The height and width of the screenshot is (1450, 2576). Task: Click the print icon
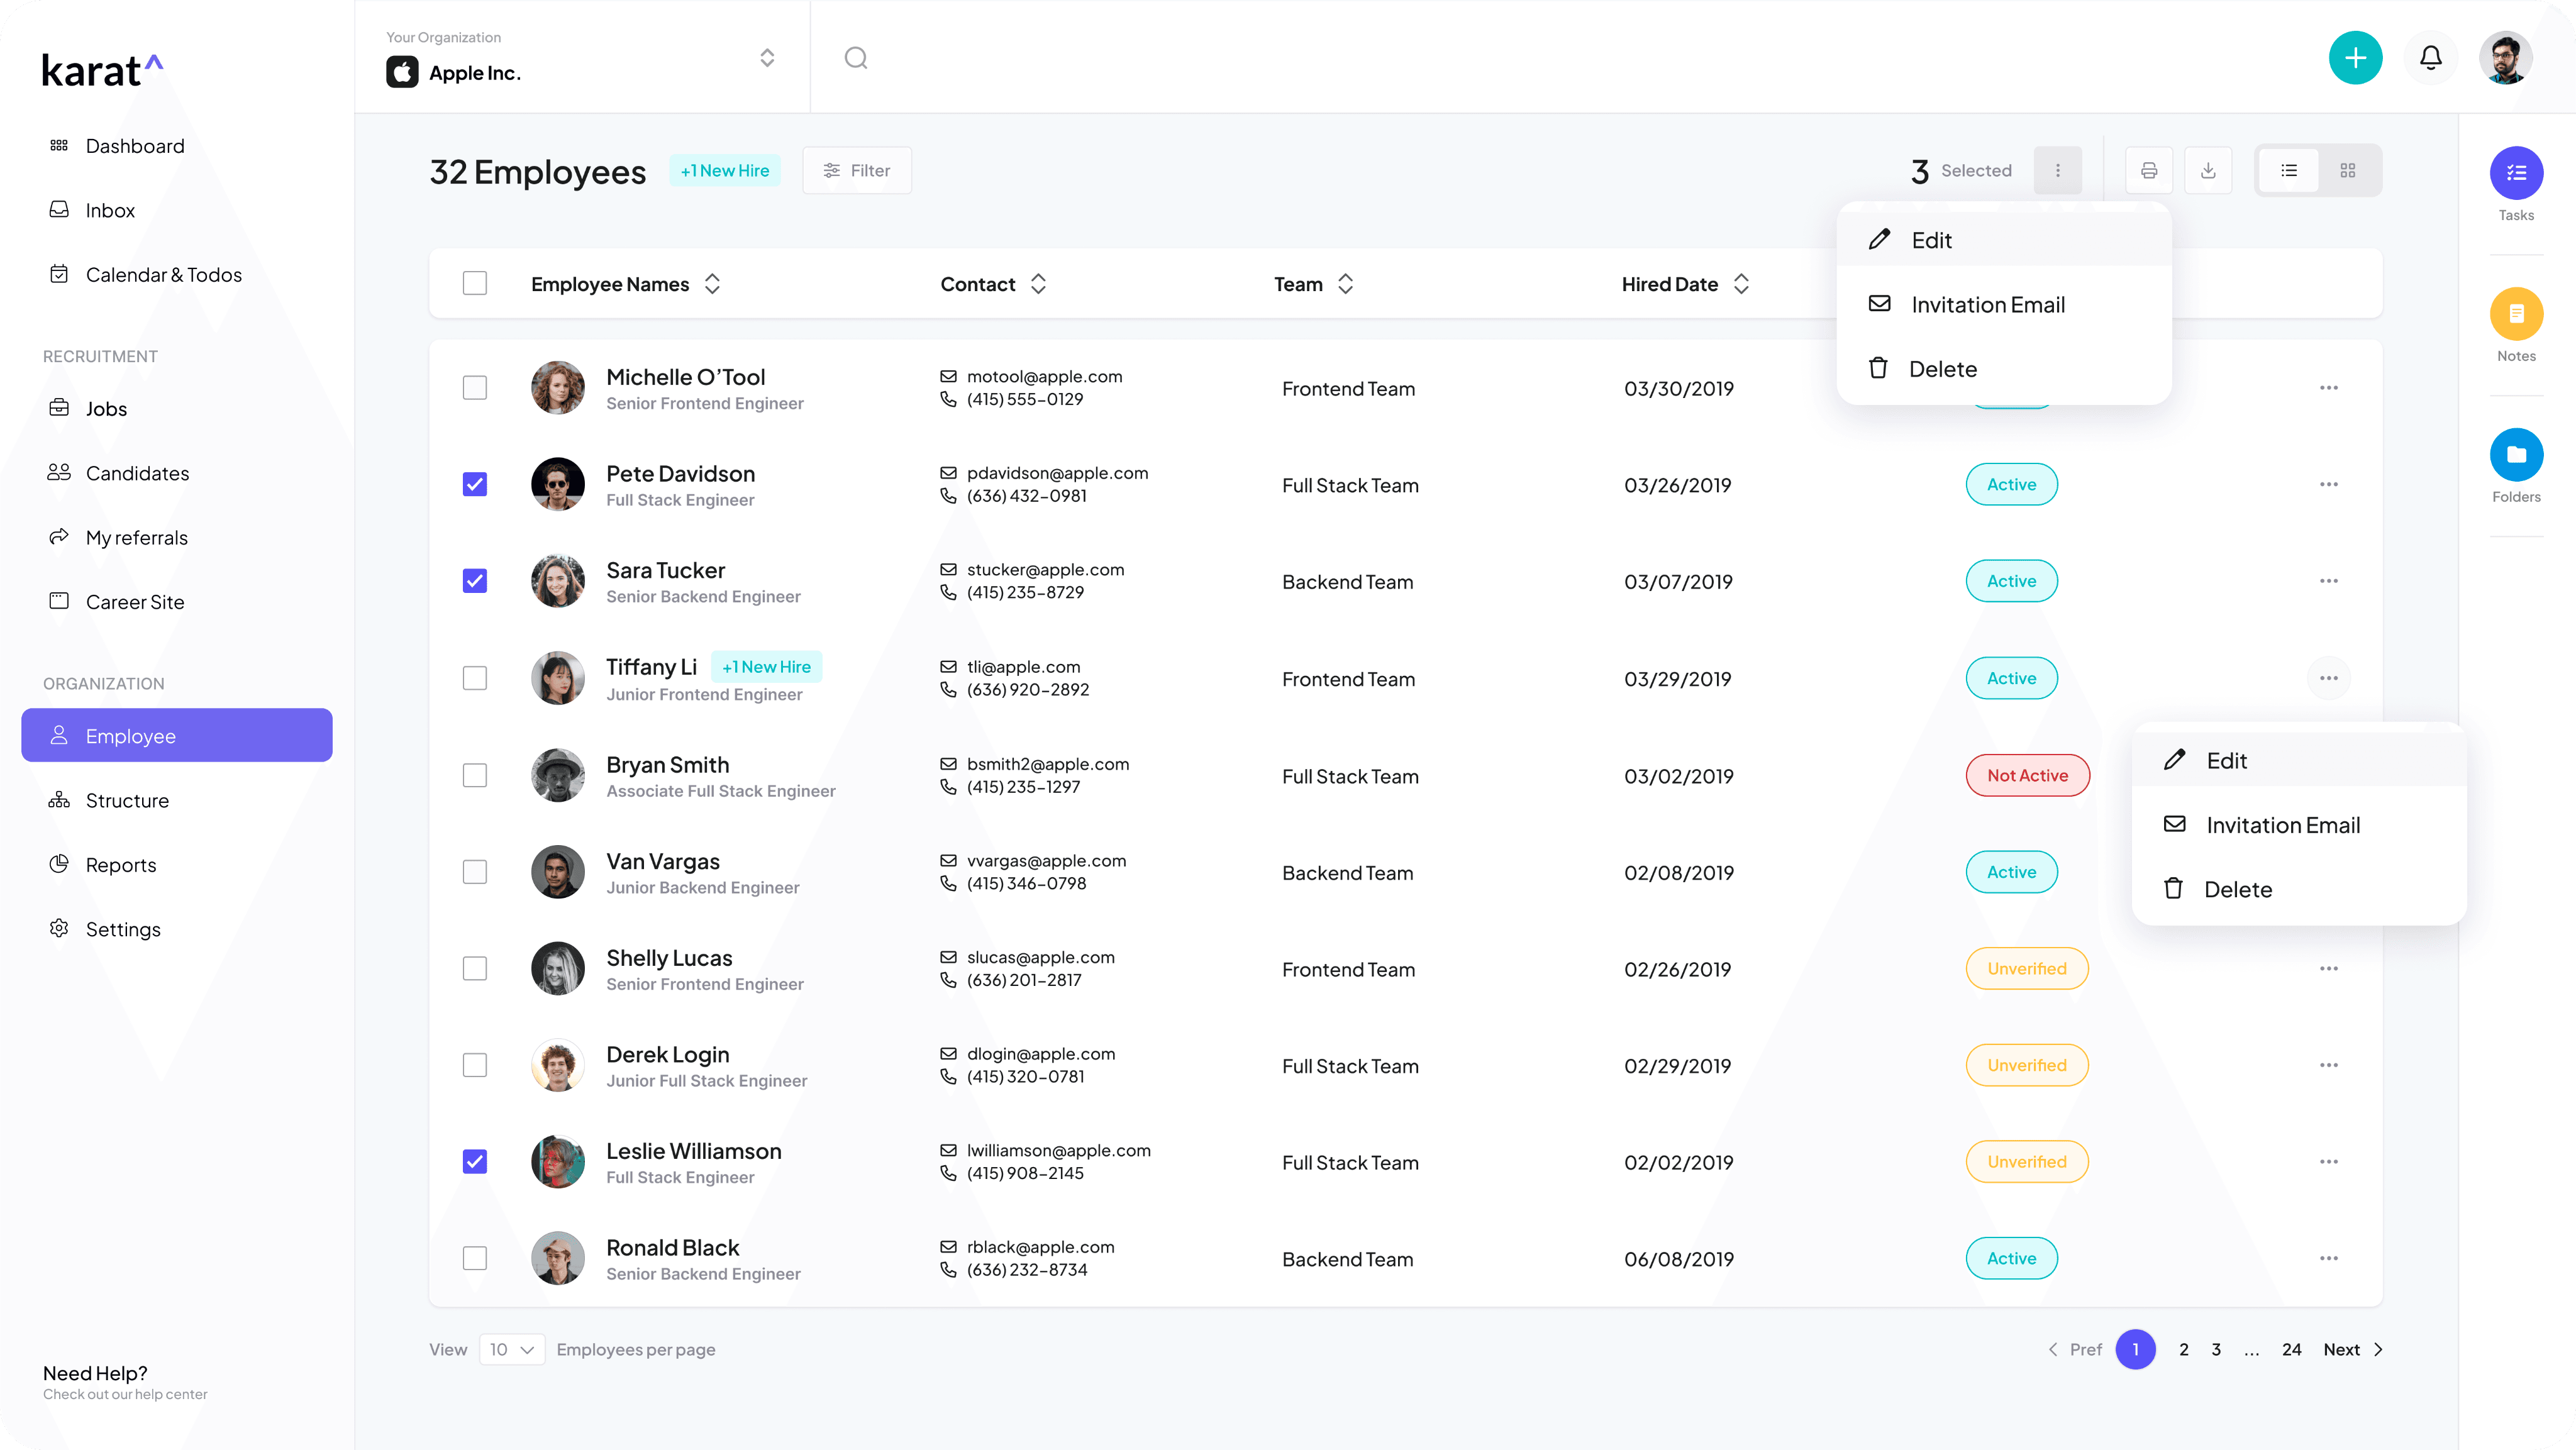pyautogui.click(x=2148, y=171)
